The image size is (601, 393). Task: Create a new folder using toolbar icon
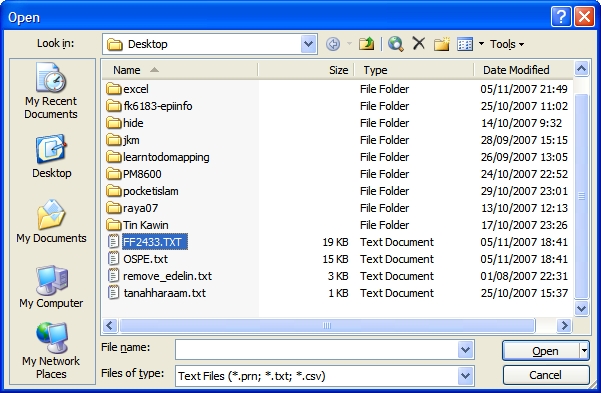442,44
